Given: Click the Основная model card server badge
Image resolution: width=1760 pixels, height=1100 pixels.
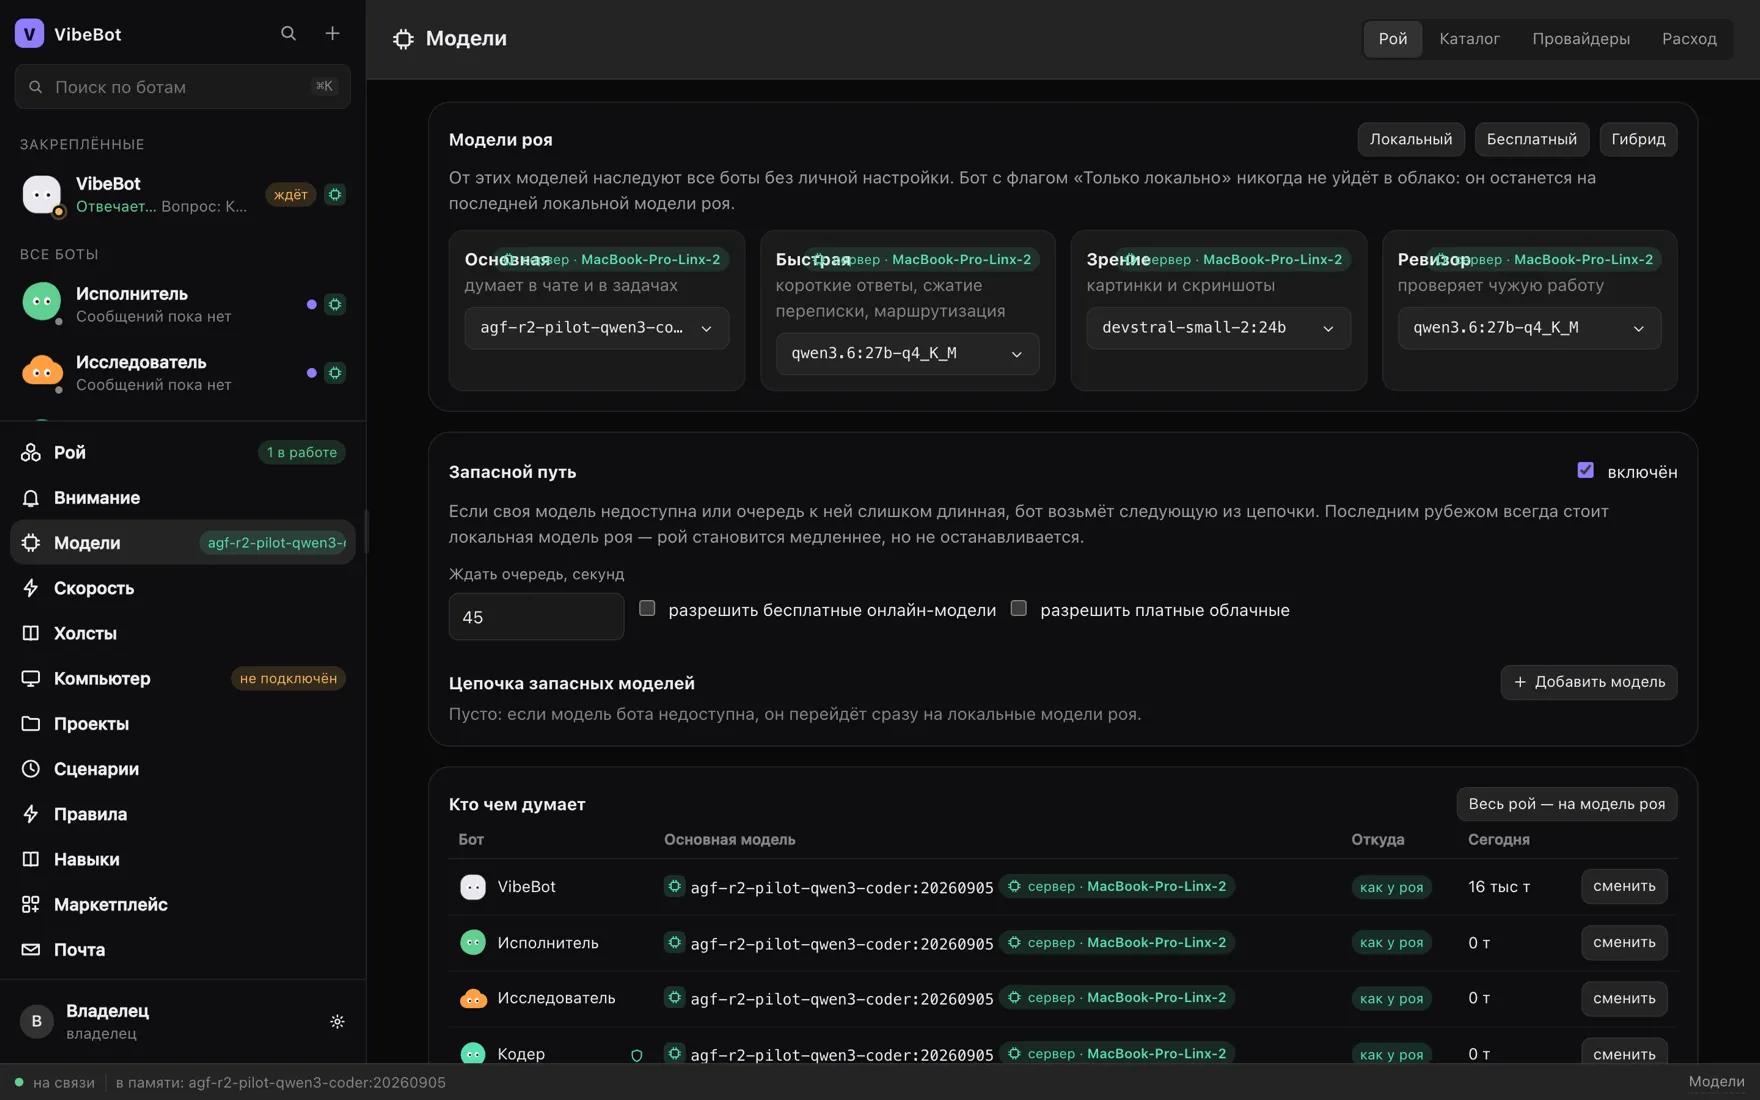Looking at the screenshot, I should tap(613, 259).
